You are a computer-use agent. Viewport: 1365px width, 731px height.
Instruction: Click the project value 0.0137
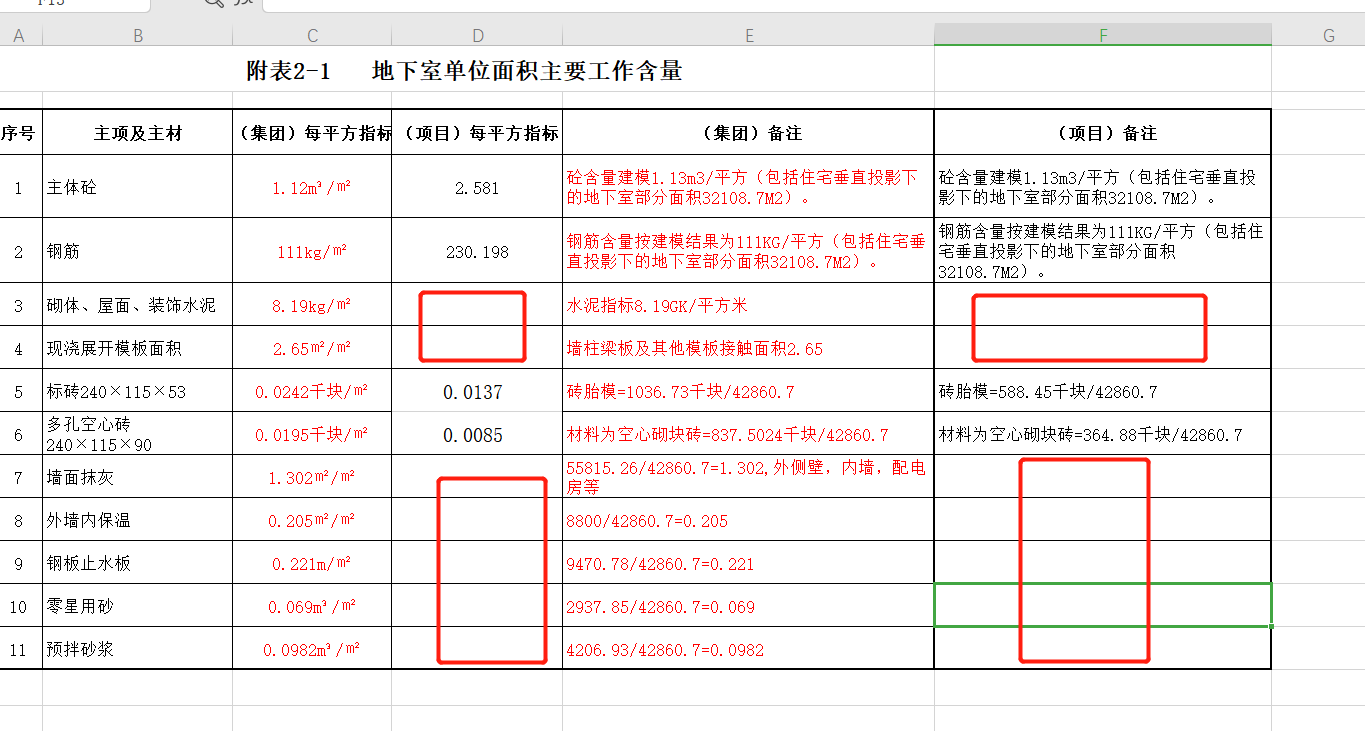point(473,392)
